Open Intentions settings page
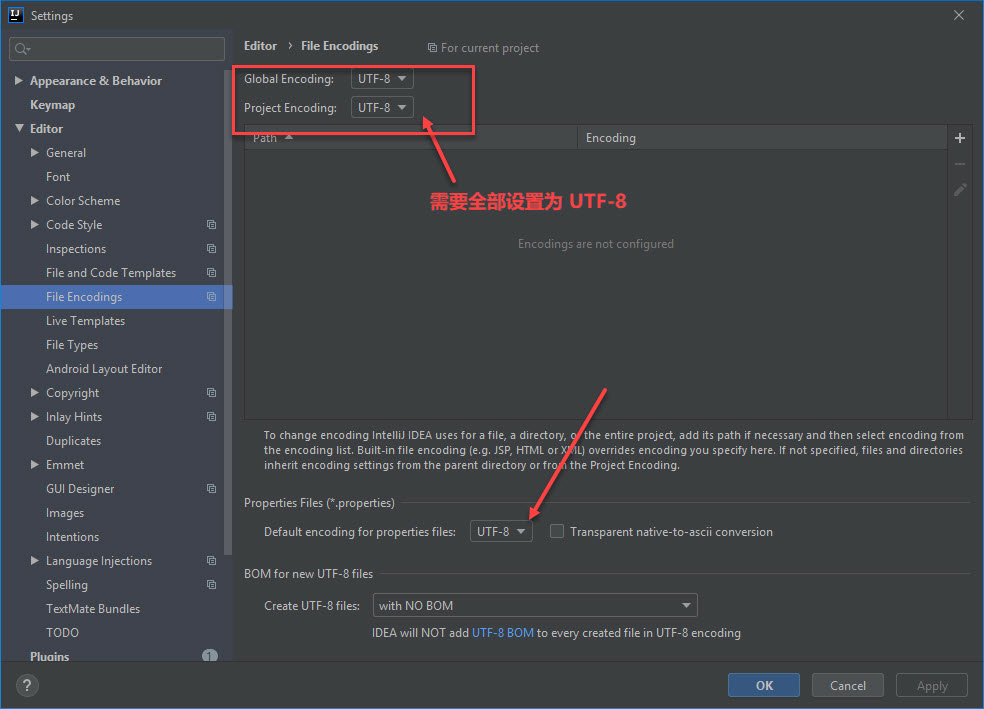 pos(72,536)
